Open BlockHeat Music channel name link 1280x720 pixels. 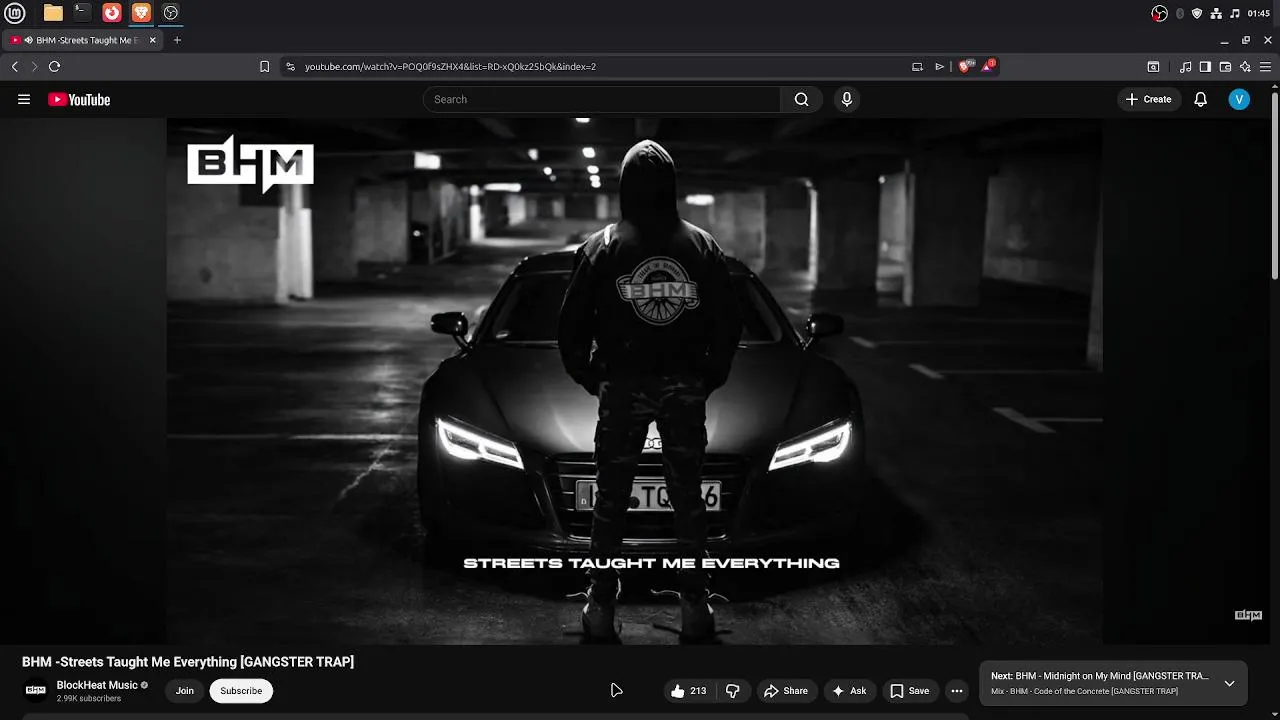coord(97,685)
